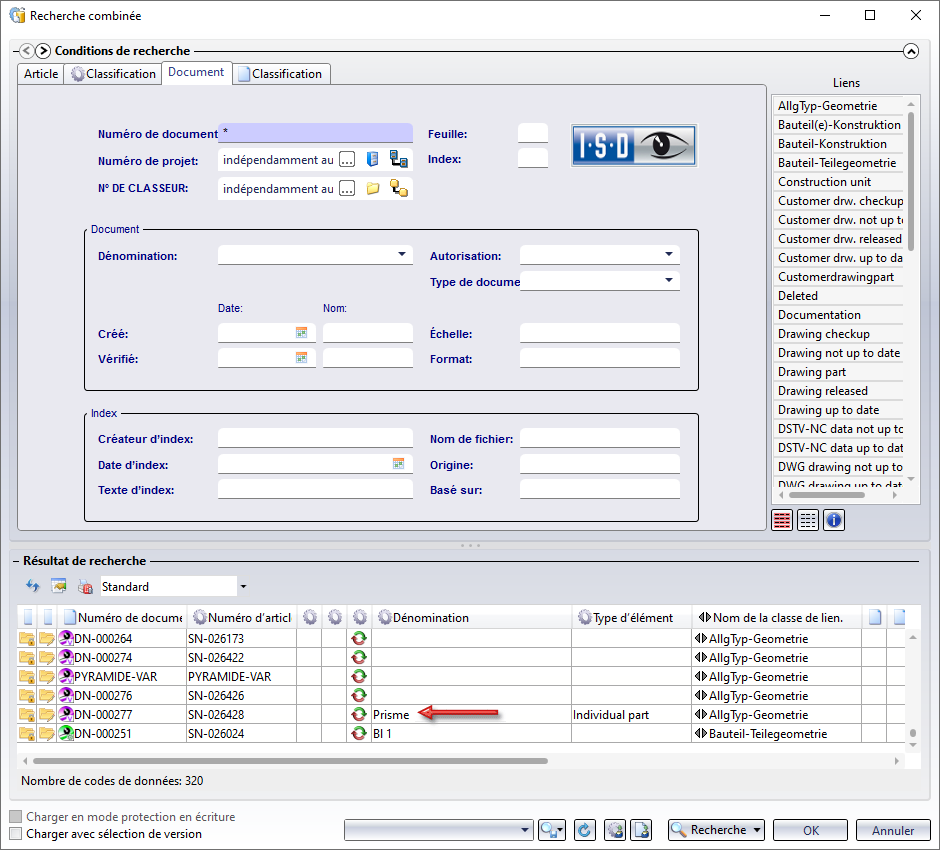
Task: Click the update icon in the DN-000277 row
Action: pyautogui.click(x=358, y=715)
